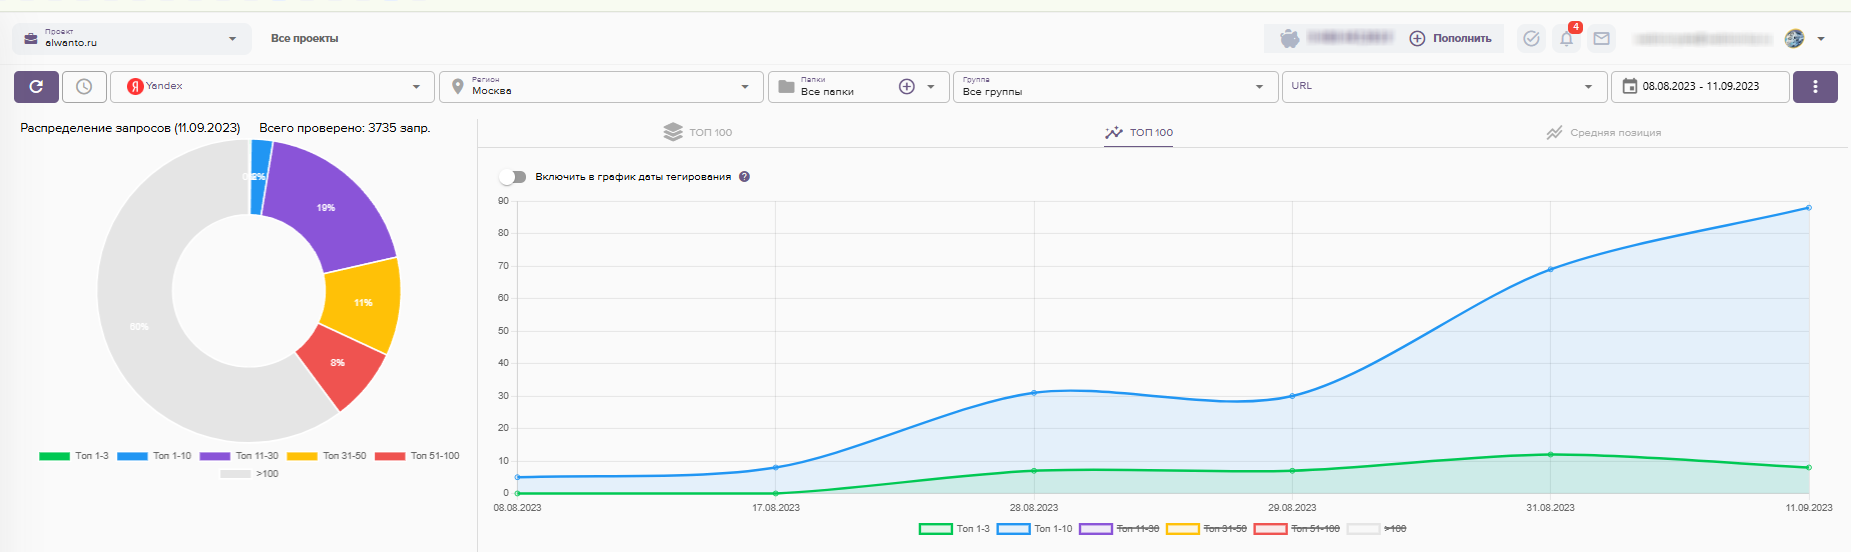This screenshot has height=552, width=1851.
Task: Expand the Группа 'Все группы' dropdown
Action: 1114,87
